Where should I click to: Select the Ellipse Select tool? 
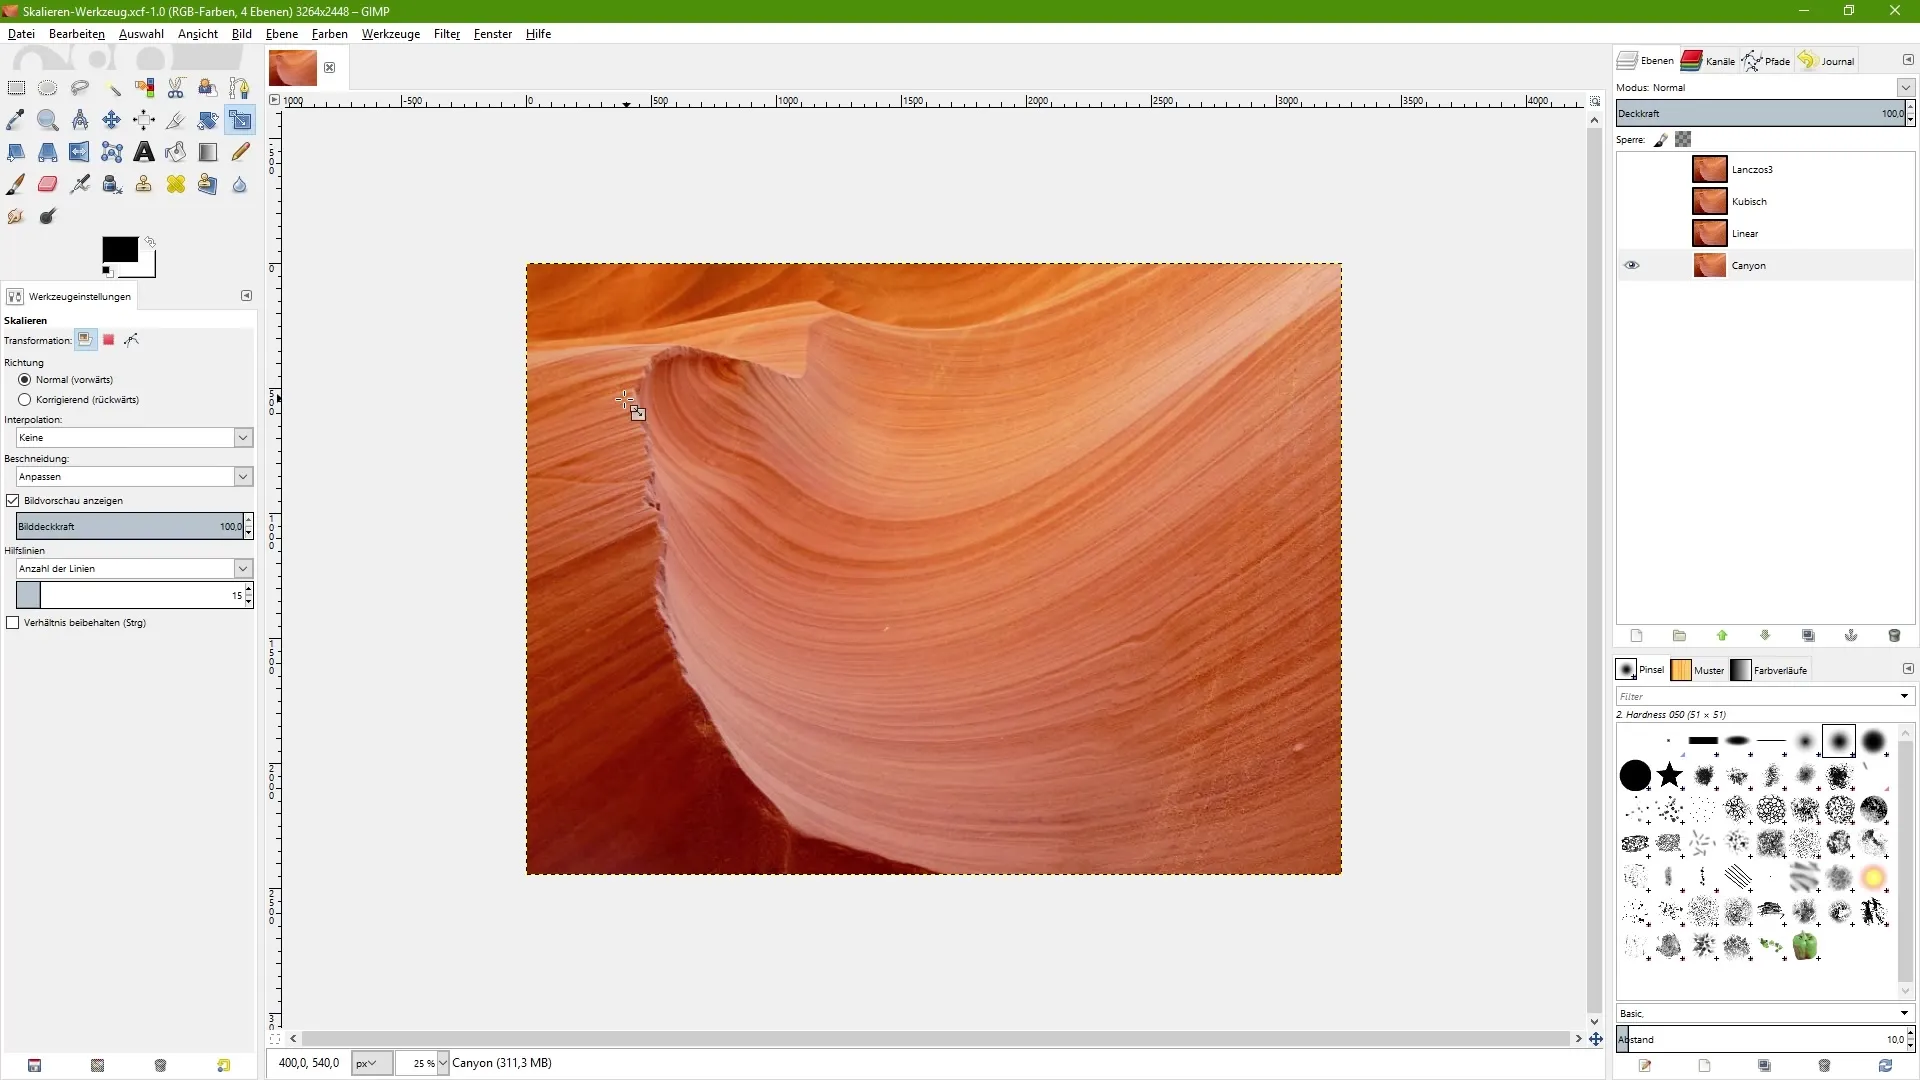point(48,88)
